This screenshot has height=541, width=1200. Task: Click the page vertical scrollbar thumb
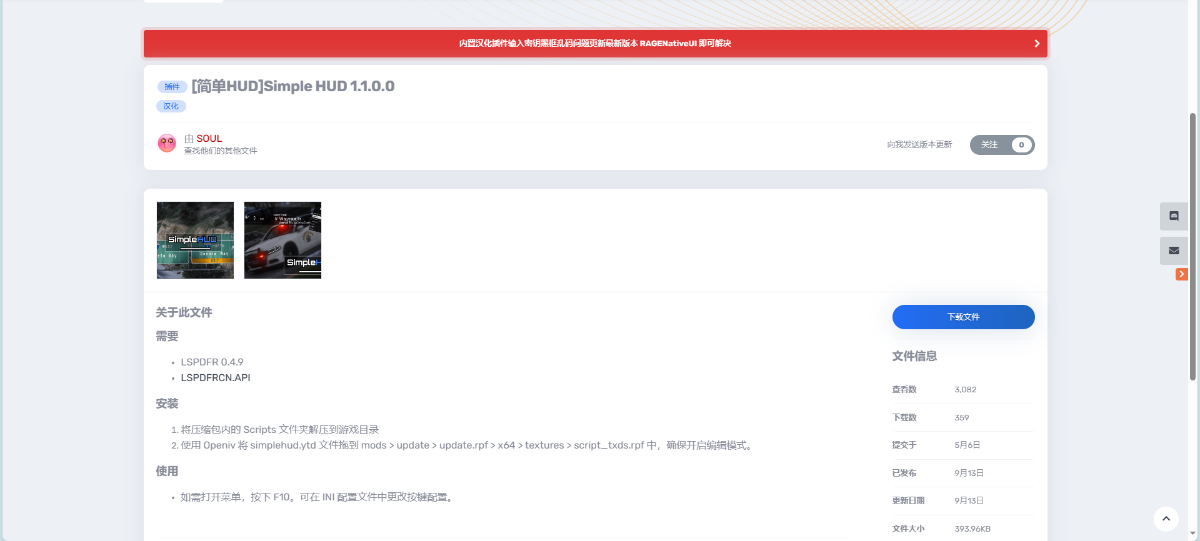pyautogui.click(x=1192, y=246)
